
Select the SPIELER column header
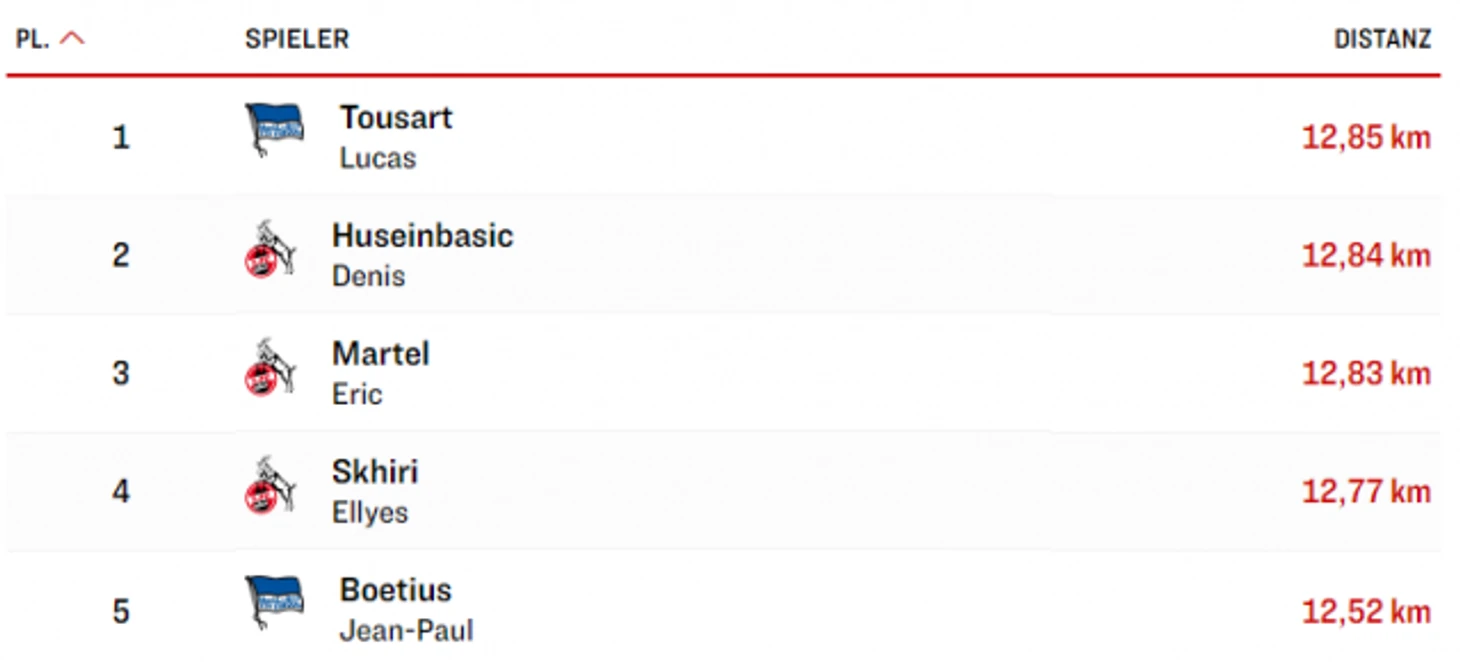point(297,40)
